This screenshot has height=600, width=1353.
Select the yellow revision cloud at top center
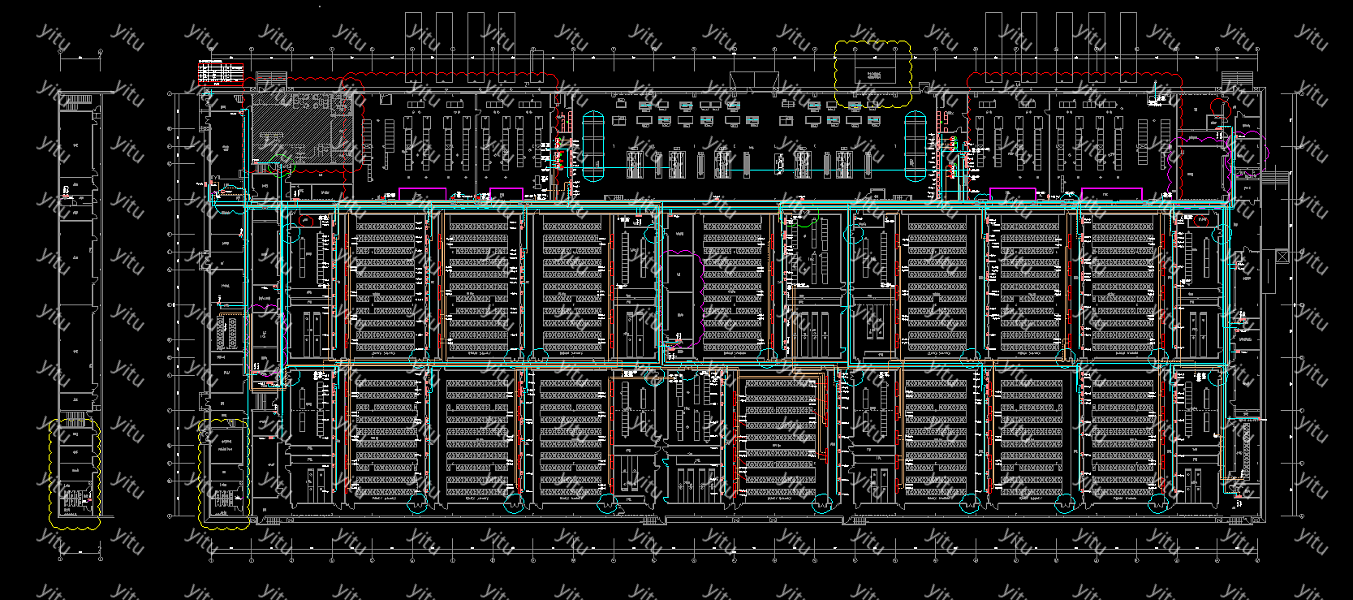[873, 73]
